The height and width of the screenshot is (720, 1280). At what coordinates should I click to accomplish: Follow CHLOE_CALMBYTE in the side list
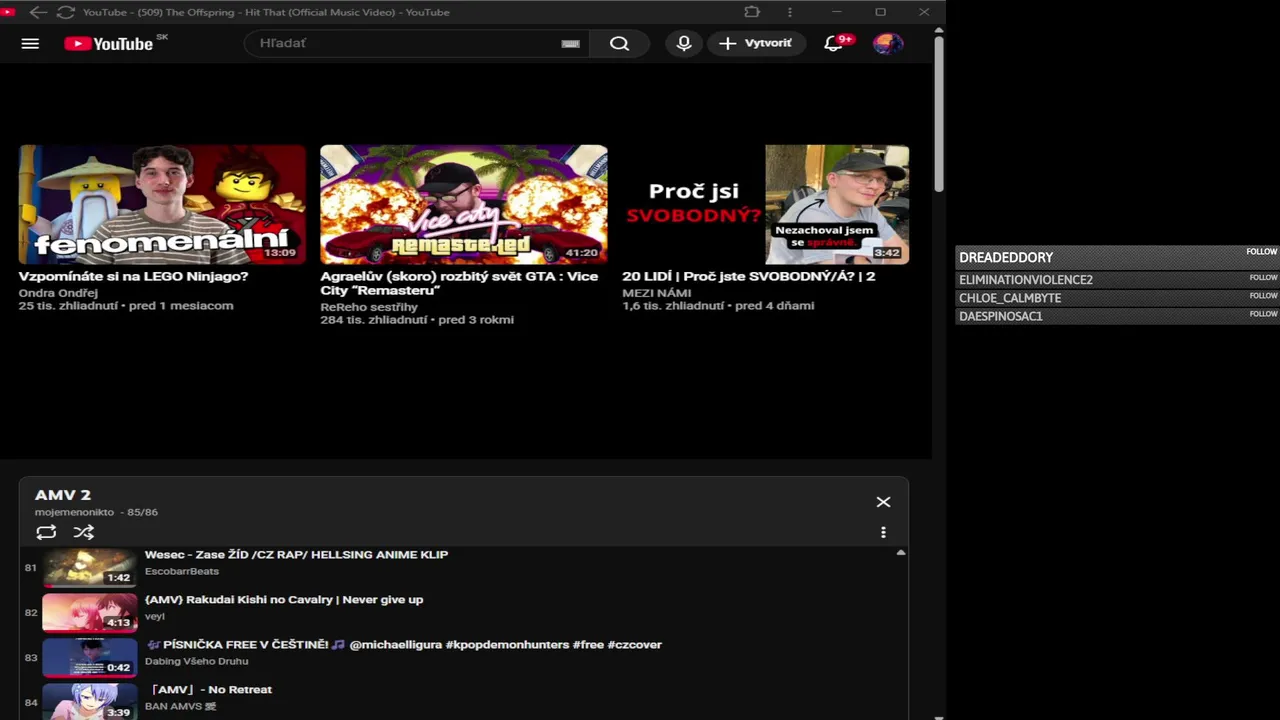point(1263,295)
